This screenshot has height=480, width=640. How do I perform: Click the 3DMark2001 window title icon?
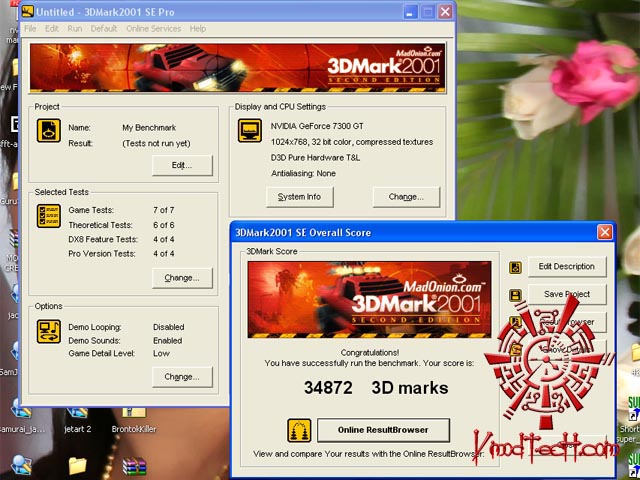[x=28, y=11]
